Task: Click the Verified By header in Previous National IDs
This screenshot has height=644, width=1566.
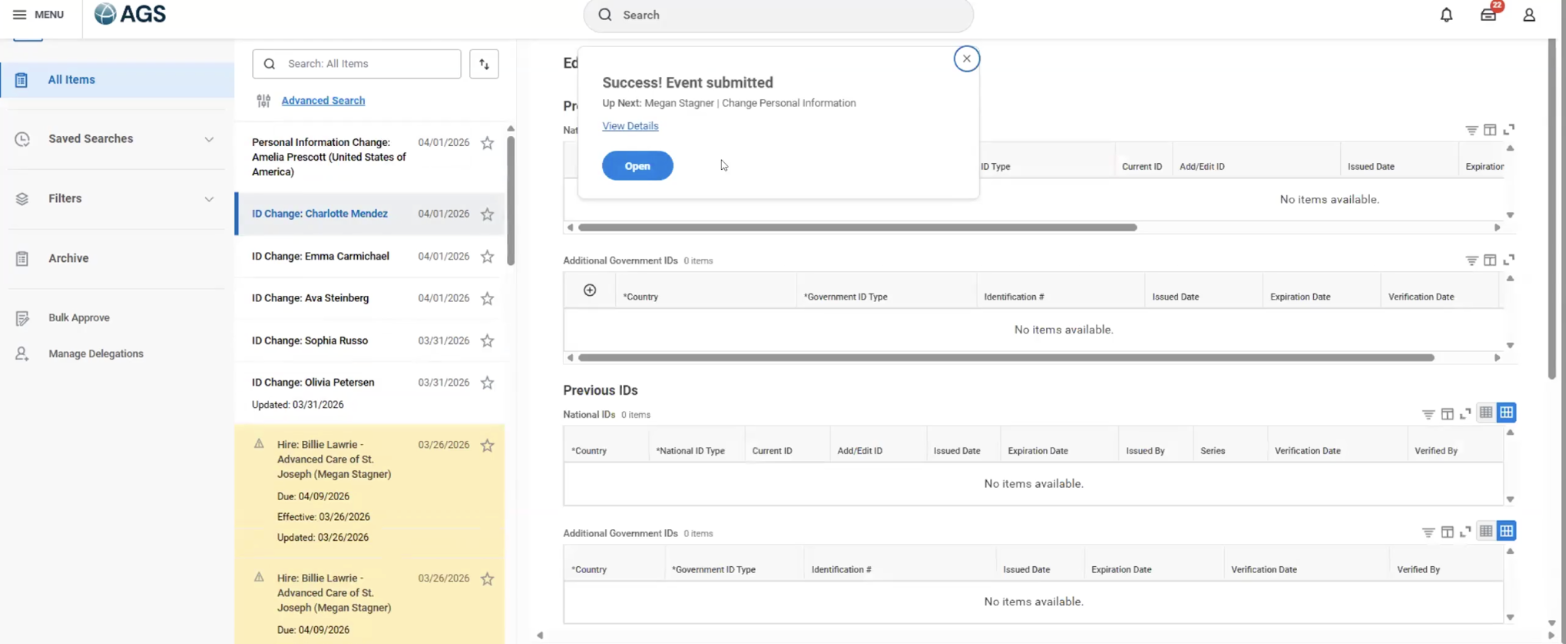Action: point(1436,451)
